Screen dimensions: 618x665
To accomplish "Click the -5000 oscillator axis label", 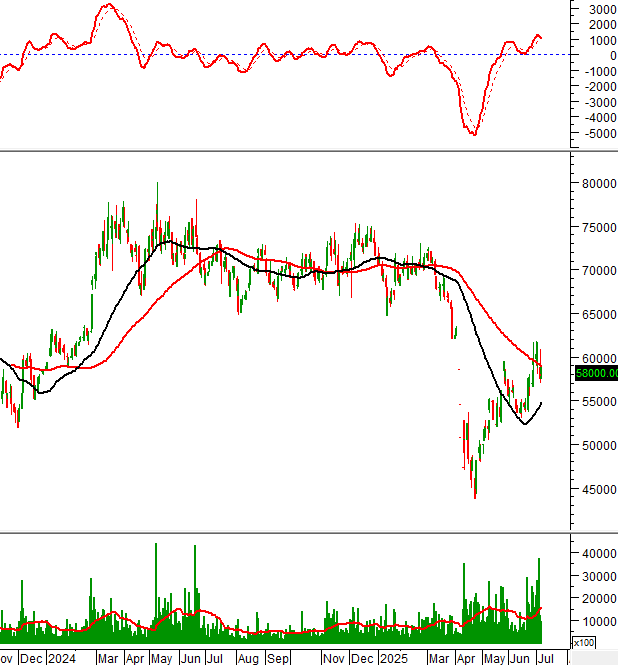I will pyautogui.click(x=601, y=134).
